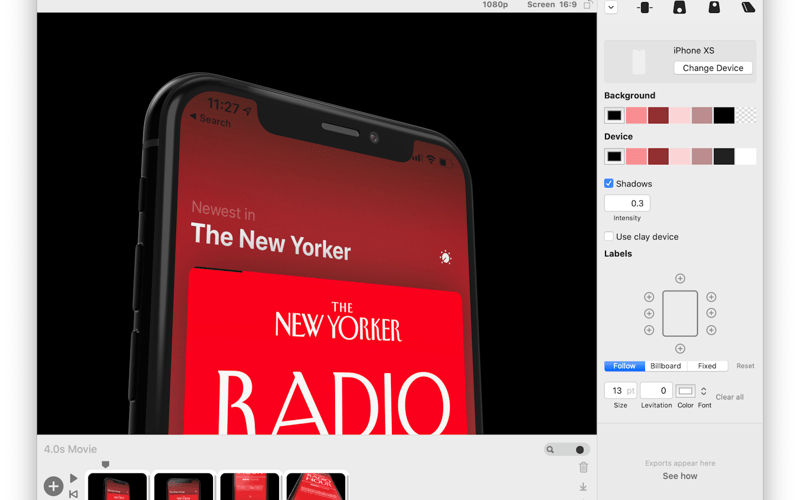
Task: Add a label below the device
Action: pos(680,349)
